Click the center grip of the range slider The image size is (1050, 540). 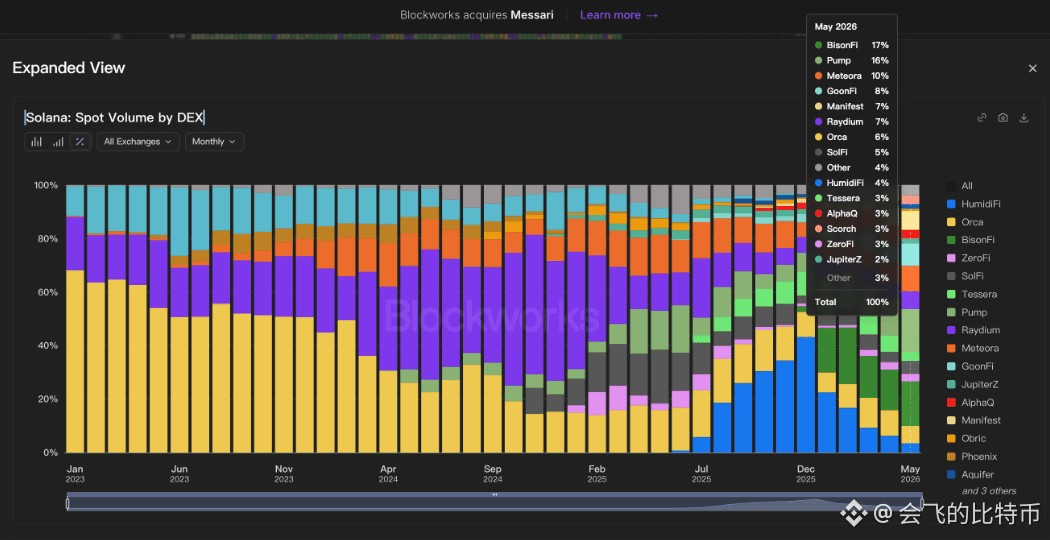click(494, 495)
